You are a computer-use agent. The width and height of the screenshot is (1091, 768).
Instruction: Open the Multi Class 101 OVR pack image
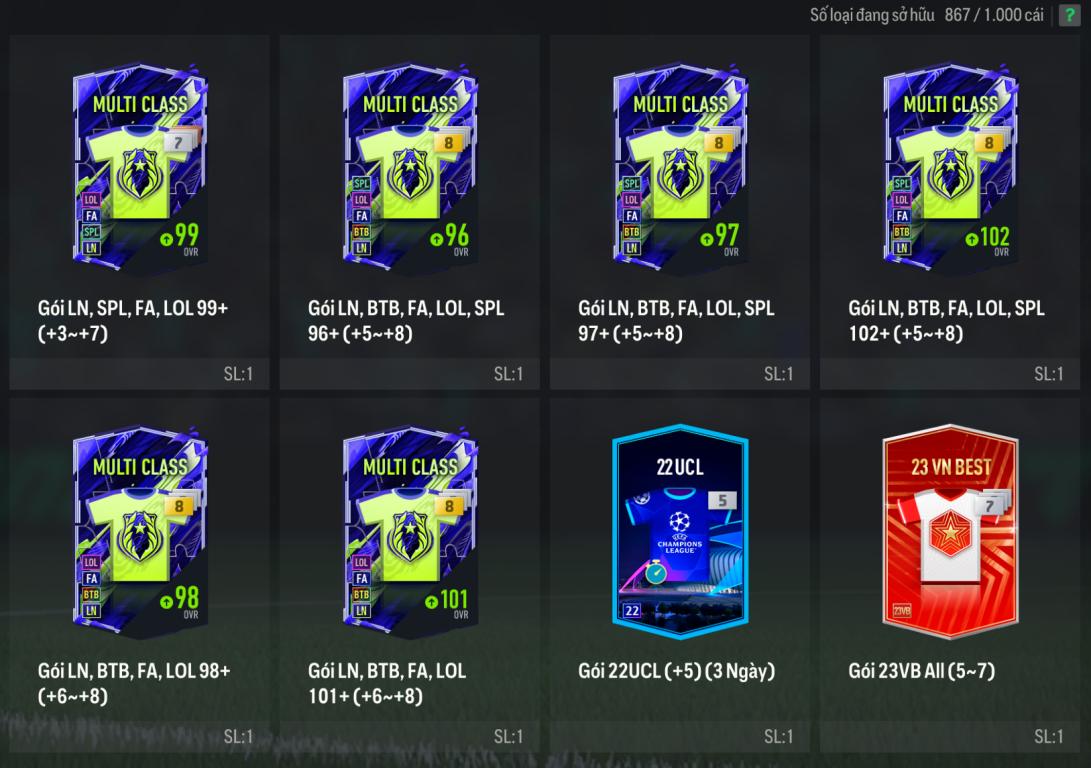[410, 531]
